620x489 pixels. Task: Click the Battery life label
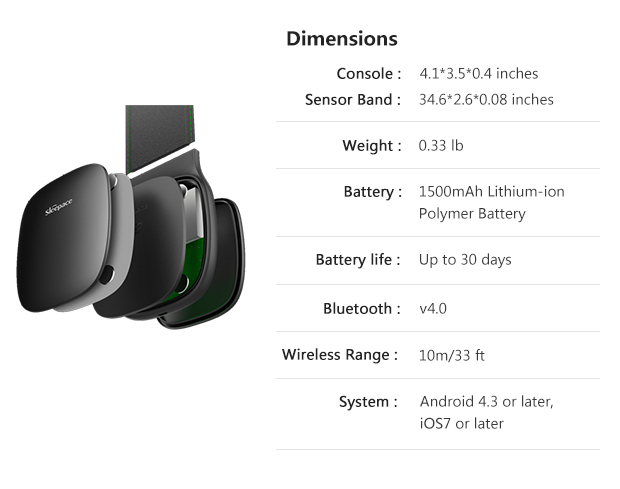point(358,260)
